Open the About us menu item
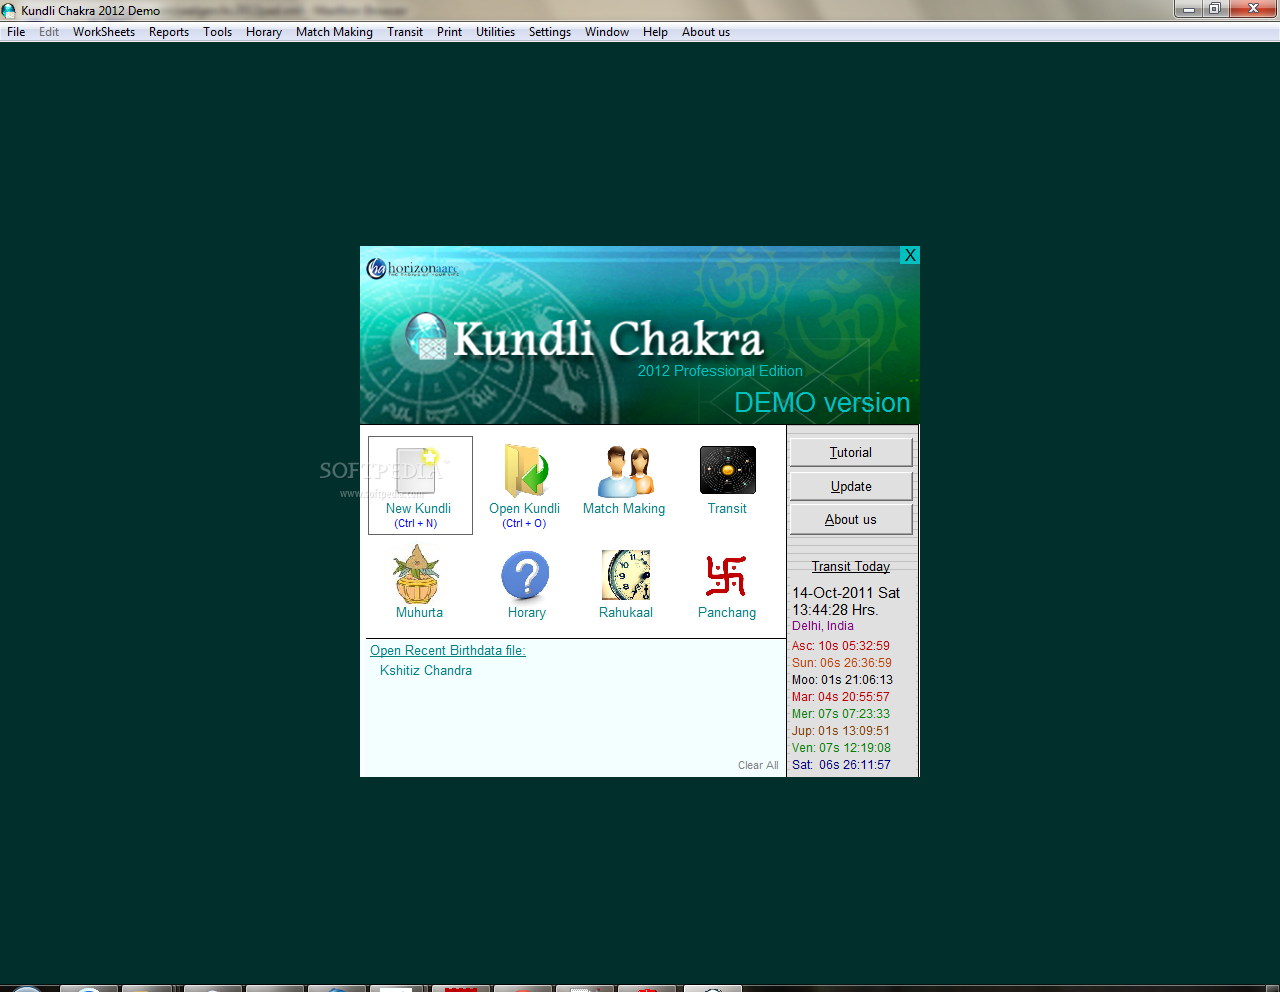1280x992 pixels. [706, 32]
